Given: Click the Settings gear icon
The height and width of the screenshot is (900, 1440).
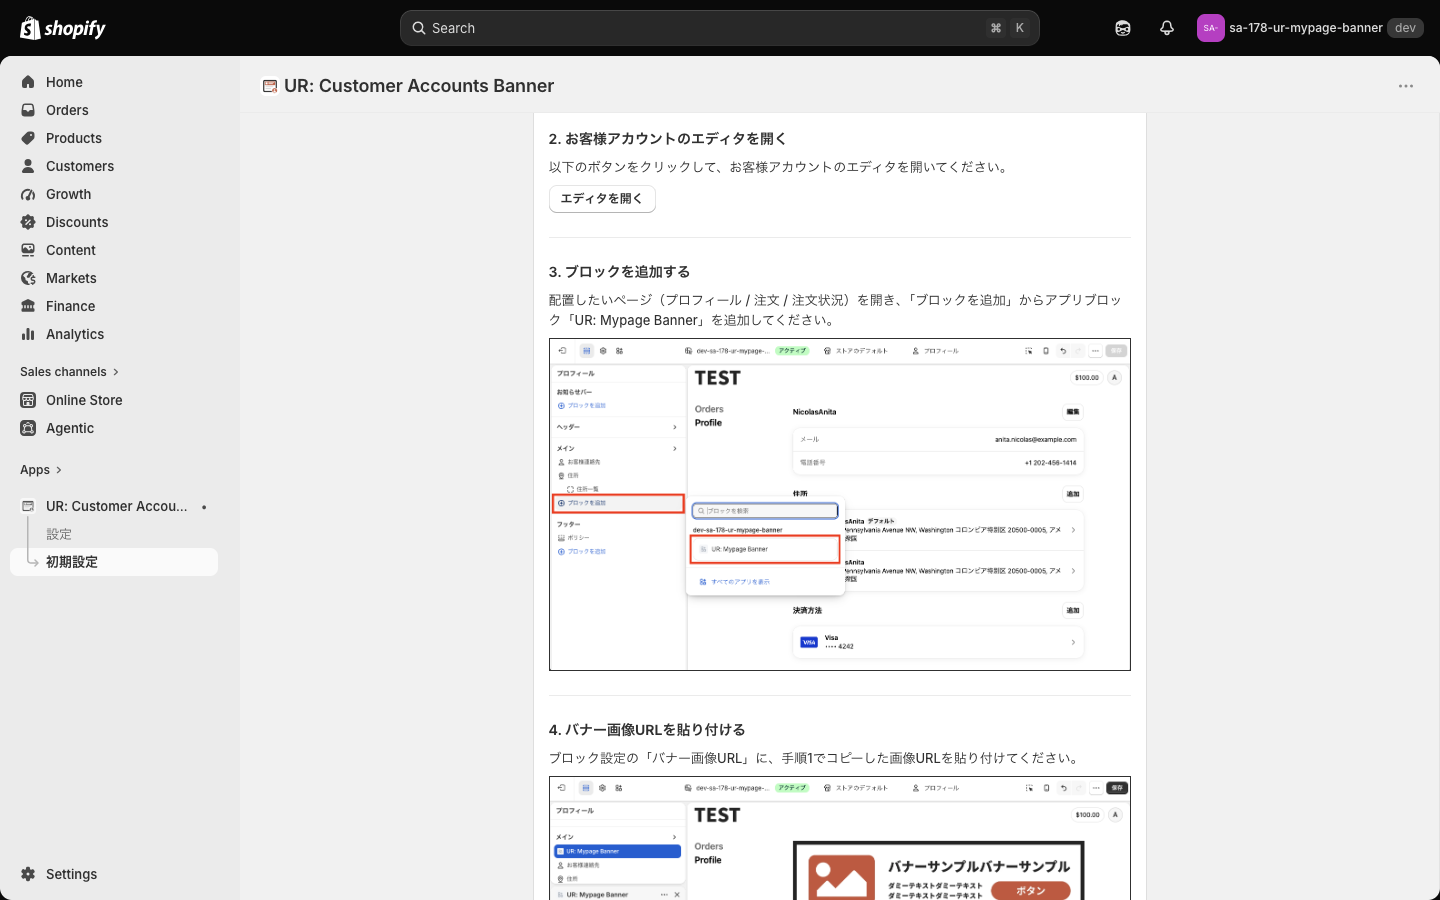Looking at the screenshot, I should (28, 874).
